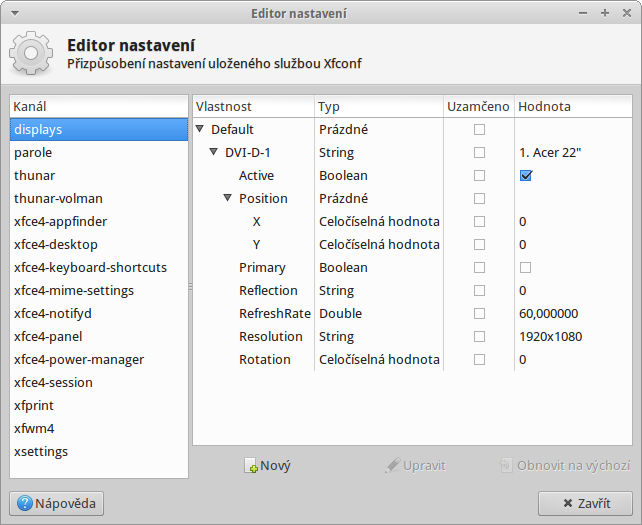Image resolution: width=642 pixels, height=525 pixels.
Task: Click the new property icon beside Nový
Action: [x=251, y=466]
